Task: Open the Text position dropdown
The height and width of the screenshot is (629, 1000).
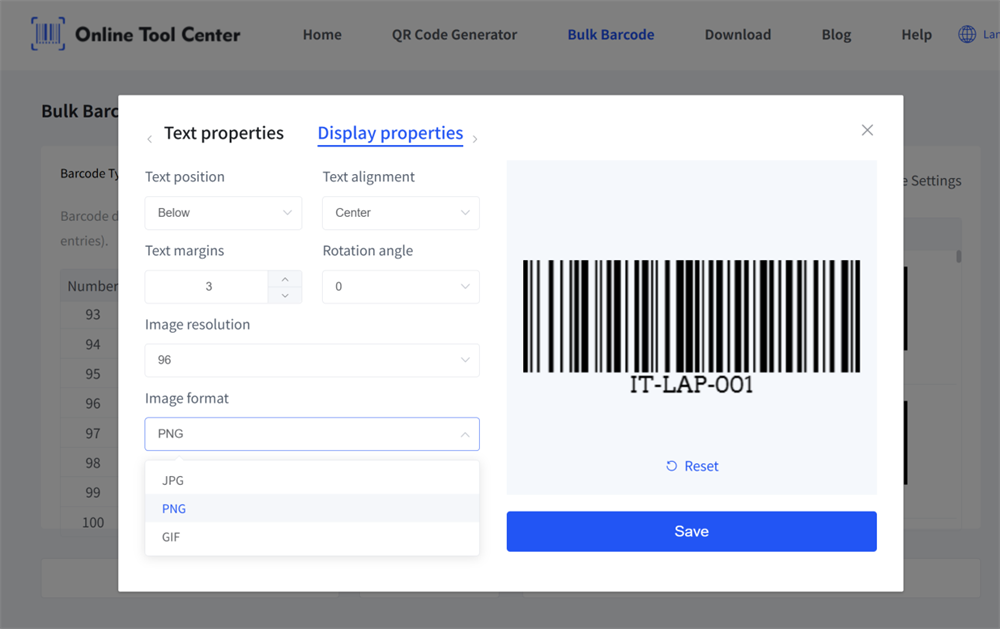Action: click(x=223, y=213)
